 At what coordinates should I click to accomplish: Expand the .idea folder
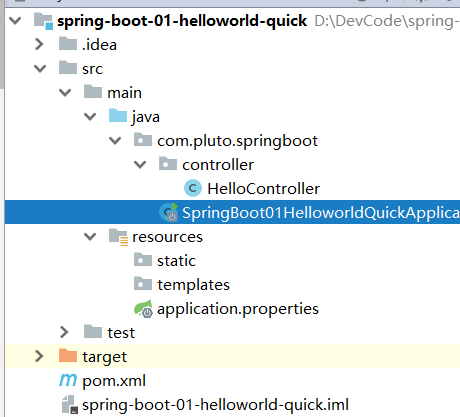39,44
